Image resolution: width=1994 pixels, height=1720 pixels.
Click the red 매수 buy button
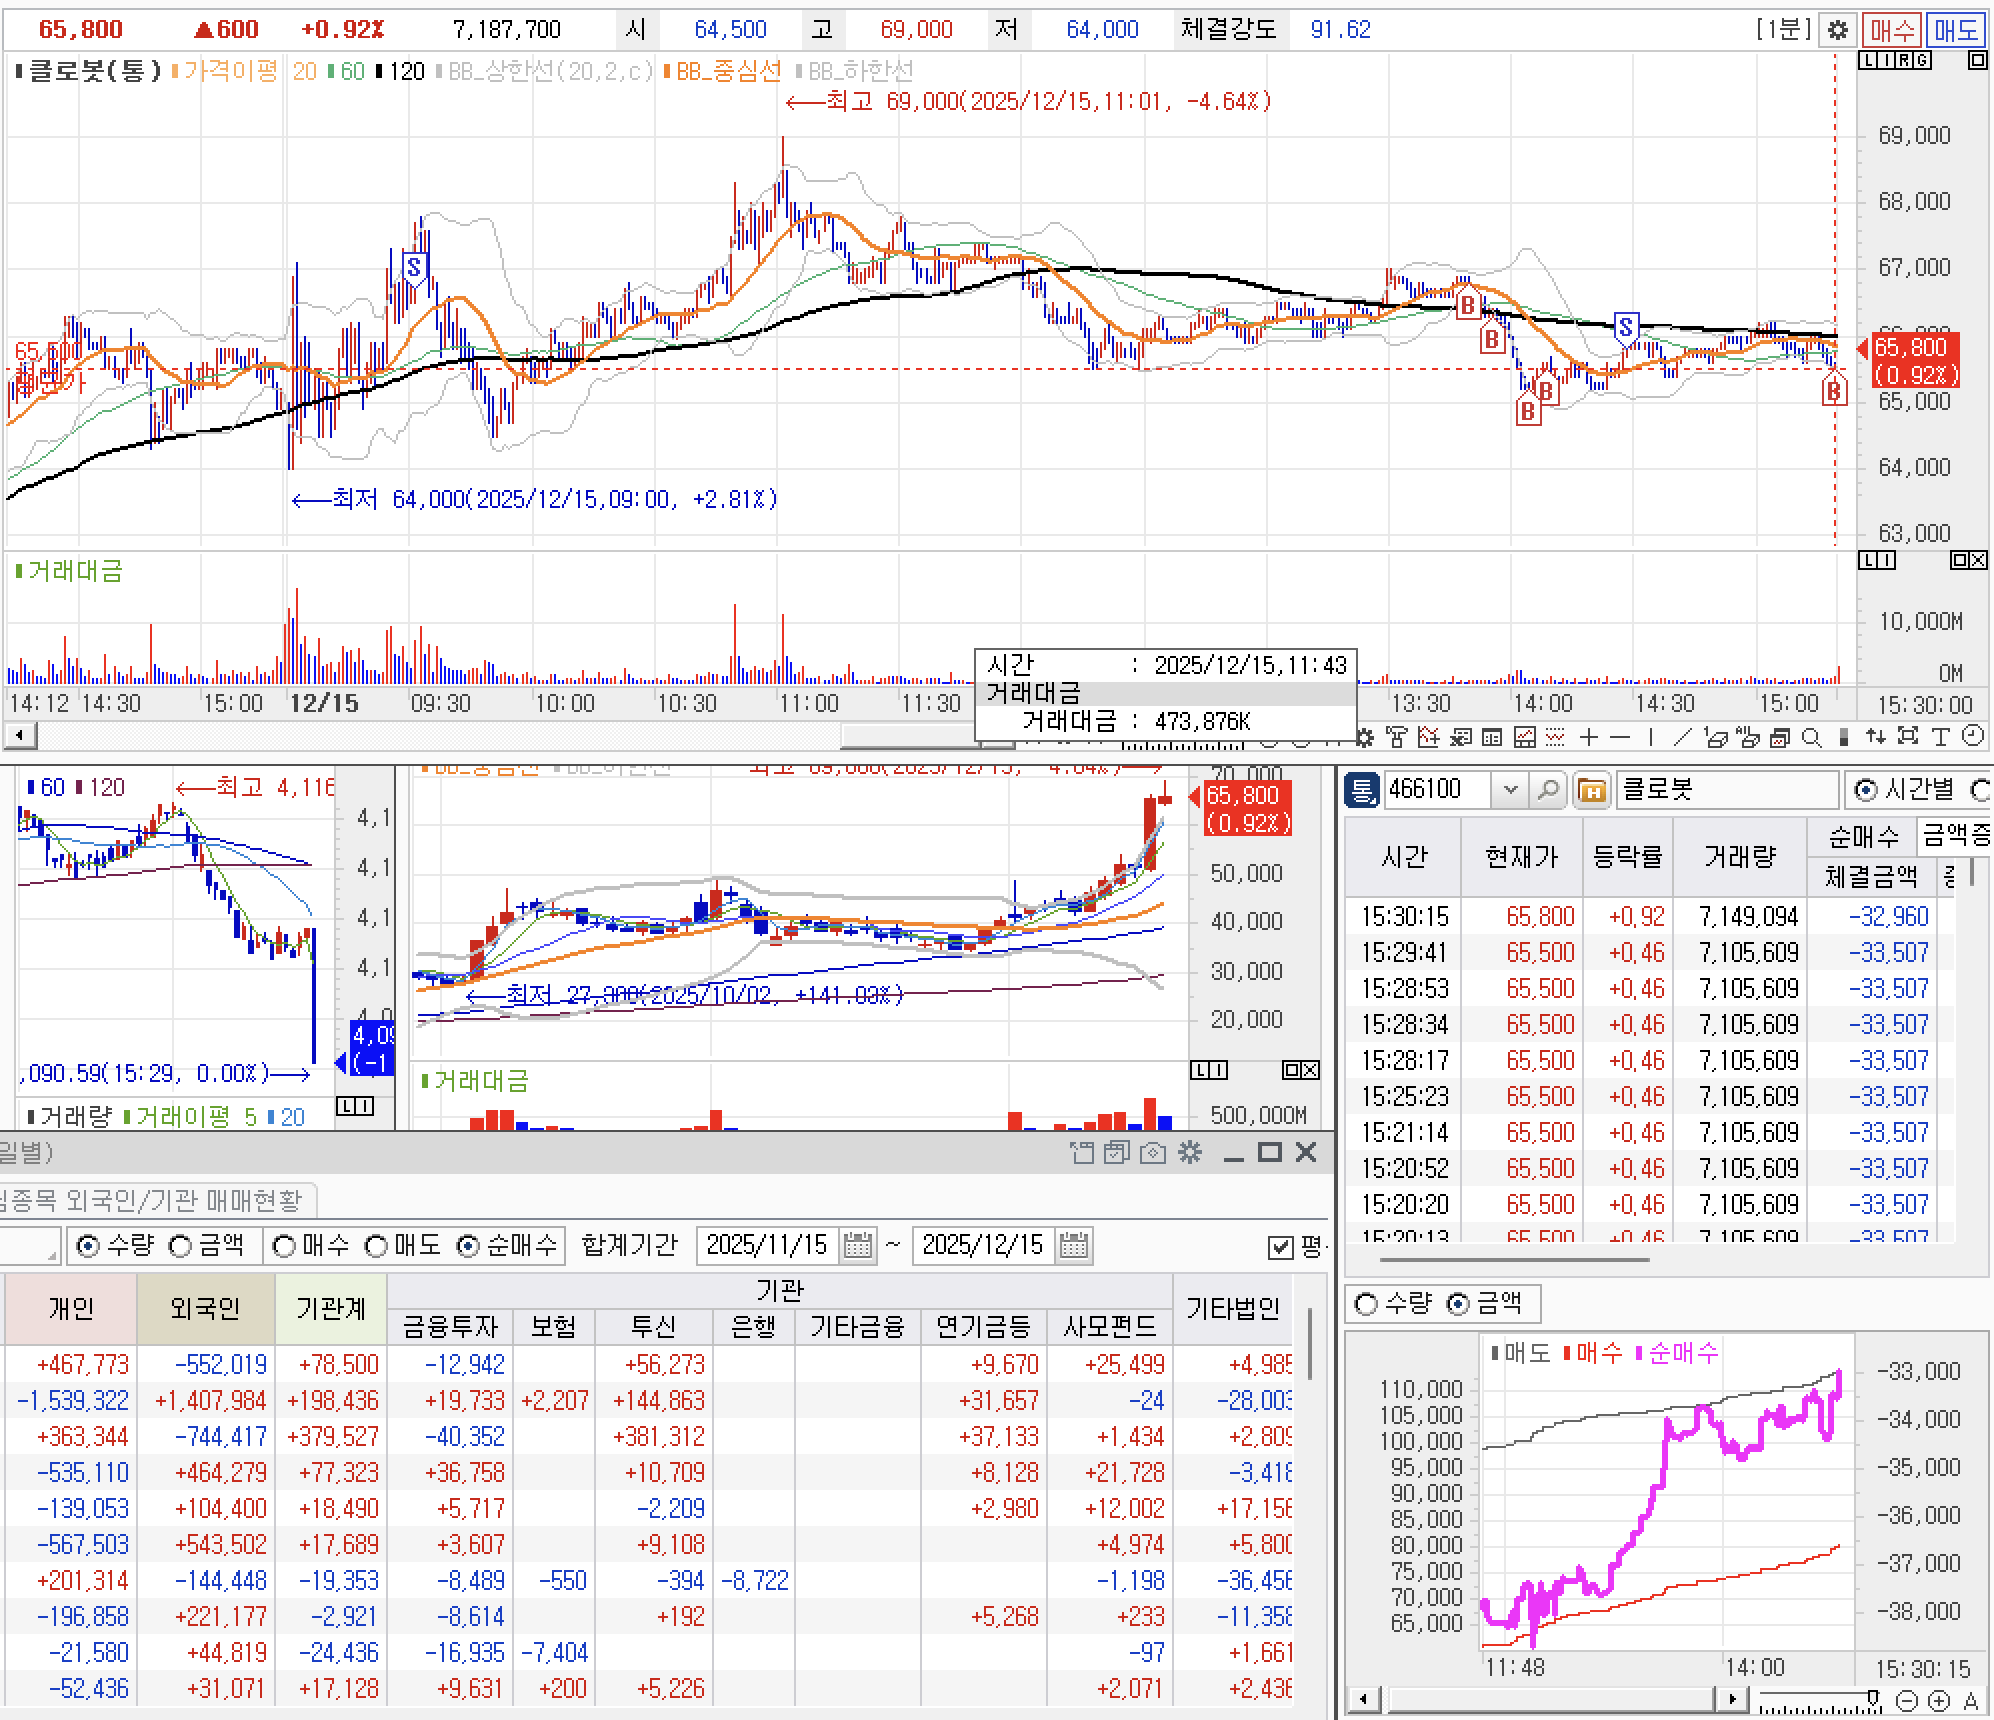[1890, 30]
